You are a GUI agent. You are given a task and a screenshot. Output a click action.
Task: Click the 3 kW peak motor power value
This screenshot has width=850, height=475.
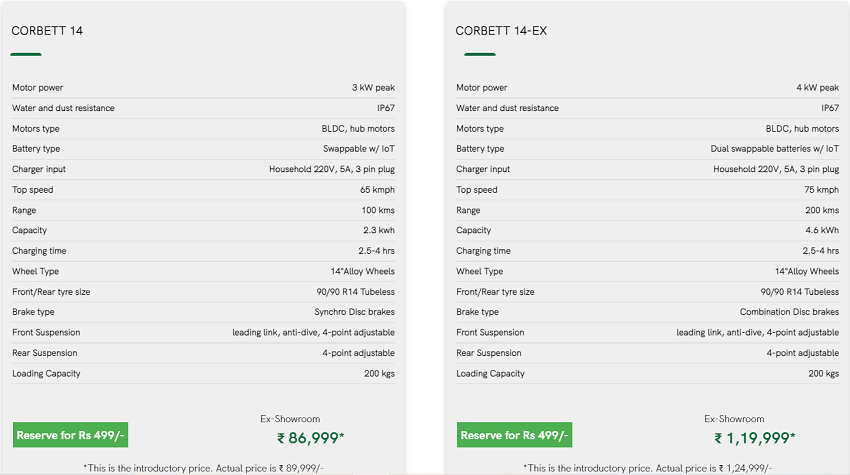point(373,88)
